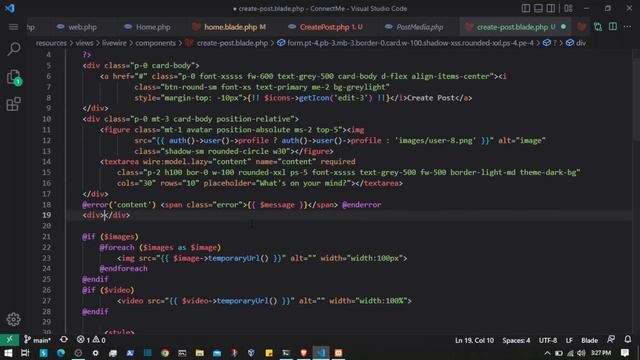This screenshot has width=640, height=360.
Task: Open the Extensions view
Action: pyautogui.click(x=13, y=104)
